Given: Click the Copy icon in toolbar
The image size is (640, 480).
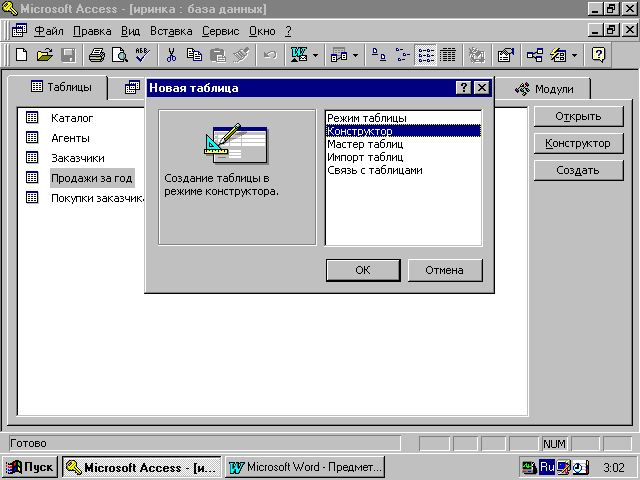Looking at the screenshot, I should click(194, 55).
